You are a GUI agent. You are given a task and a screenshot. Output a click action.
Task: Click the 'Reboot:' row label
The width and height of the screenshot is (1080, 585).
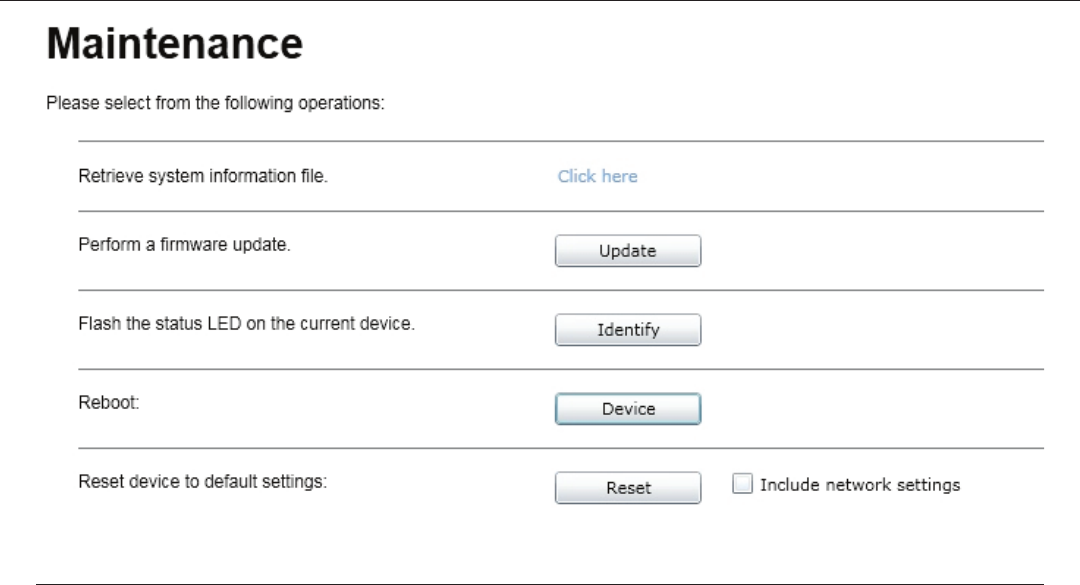[108, 402]
